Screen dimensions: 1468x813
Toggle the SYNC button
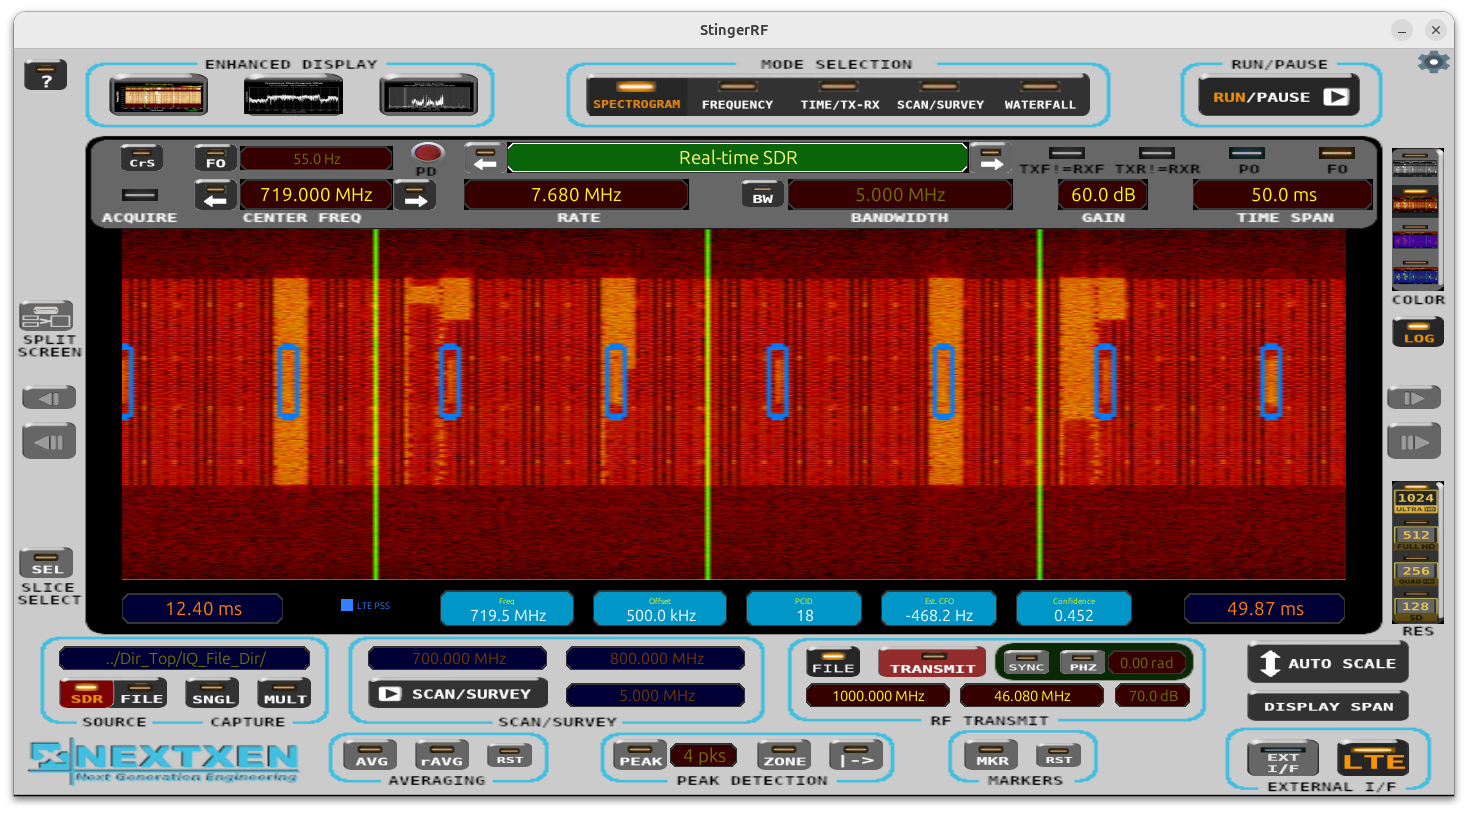1026,662
